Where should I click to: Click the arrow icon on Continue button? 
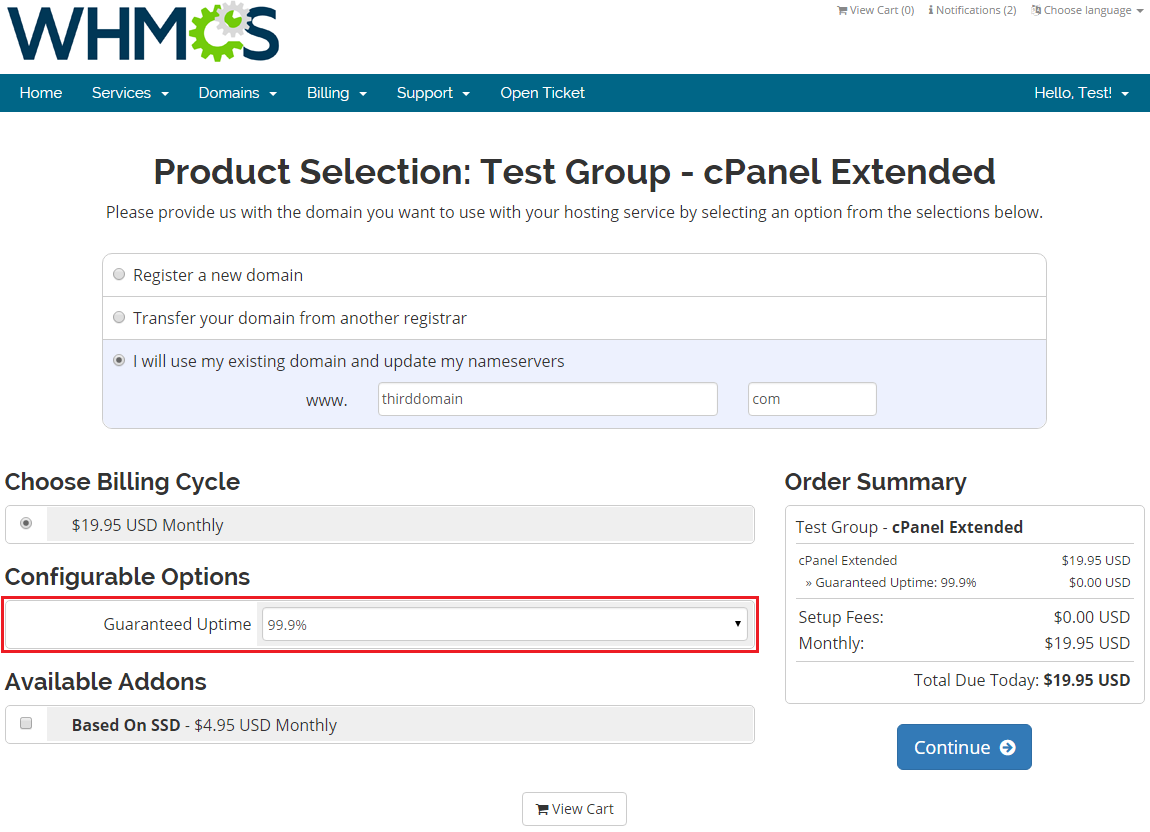(x=1008, y=747)
